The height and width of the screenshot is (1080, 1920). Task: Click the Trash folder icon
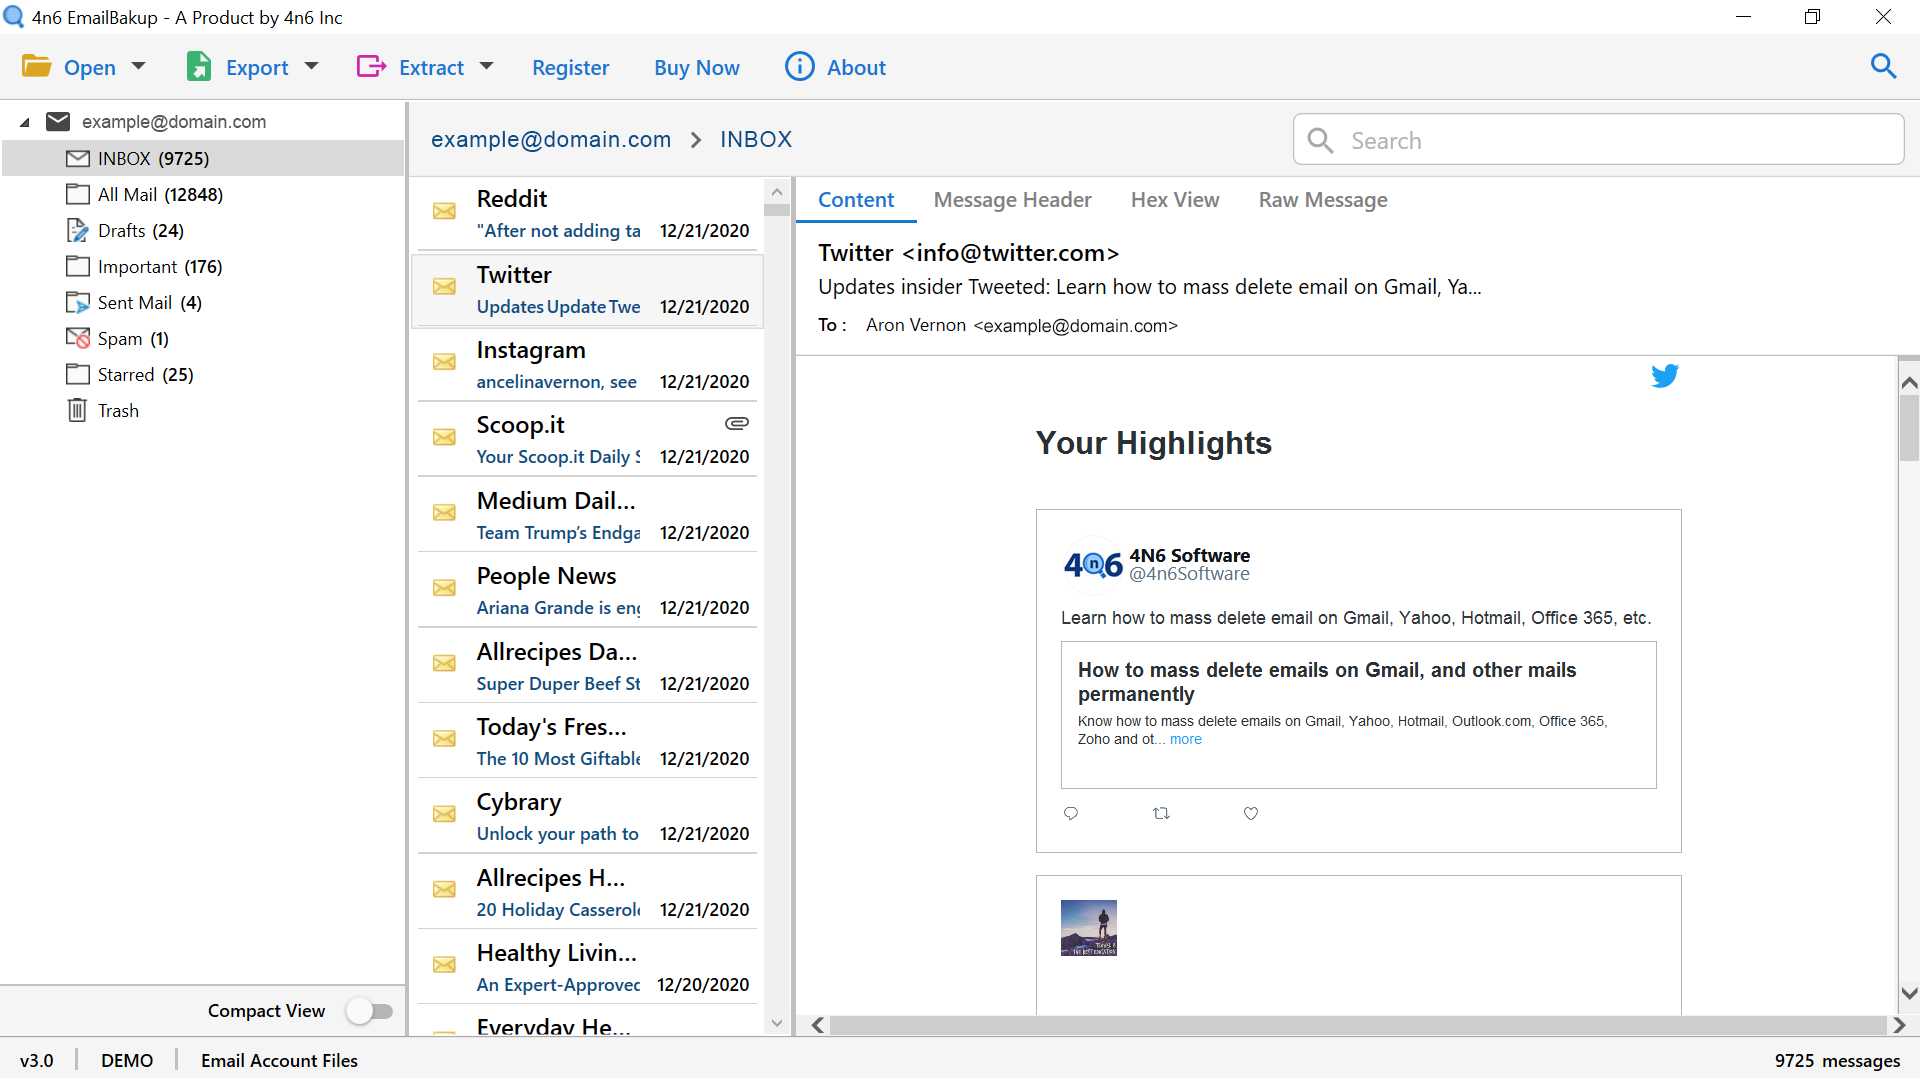coord(79,410)
